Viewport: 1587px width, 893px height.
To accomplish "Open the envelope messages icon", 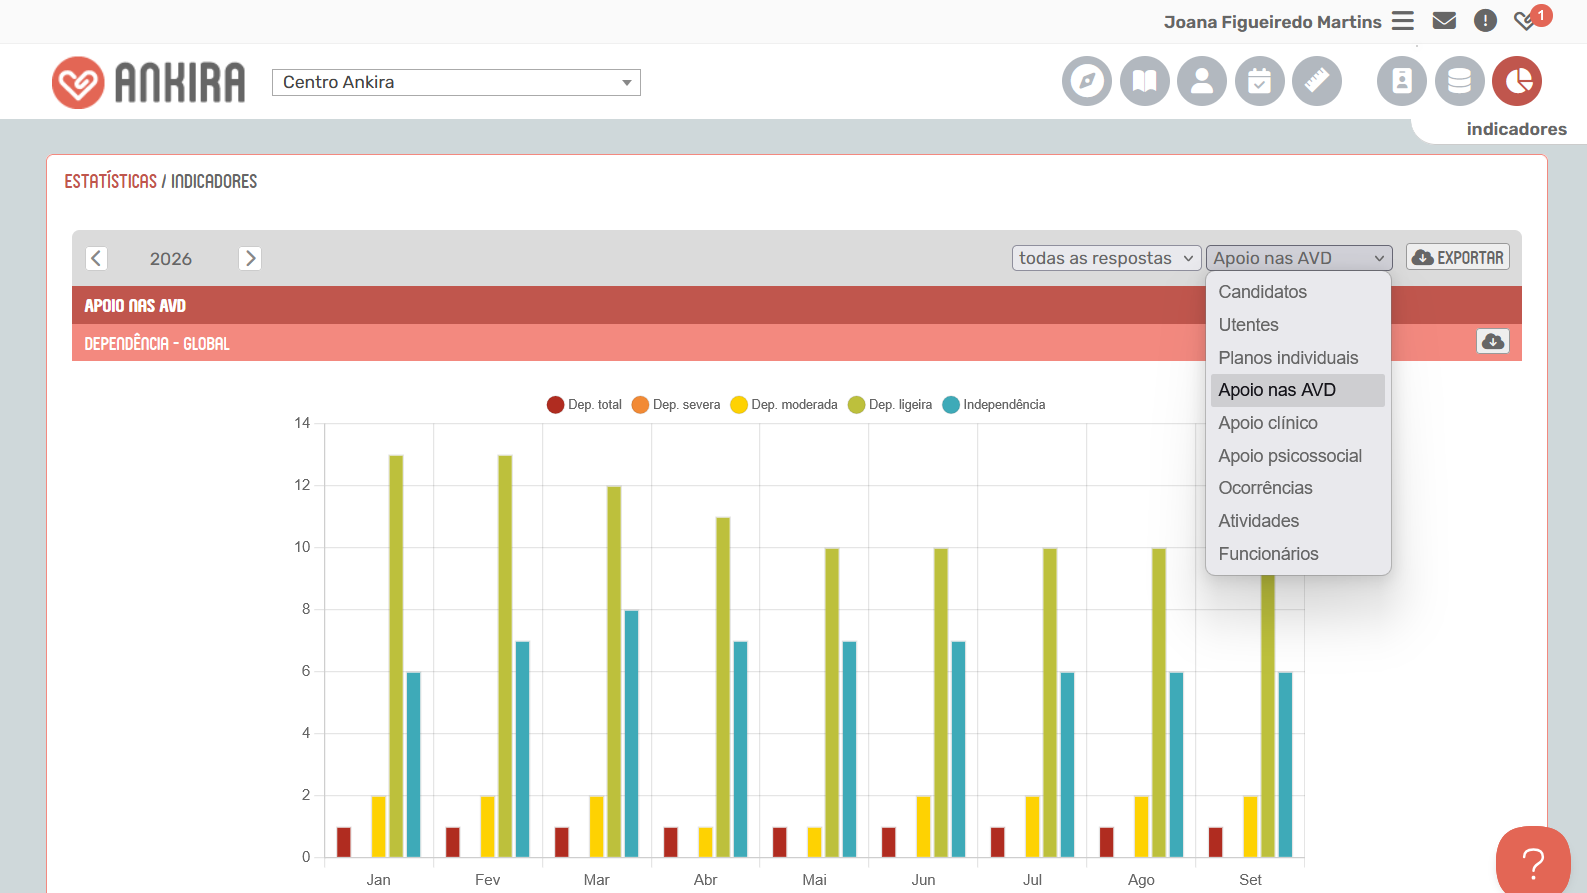I will [1444, 20].
